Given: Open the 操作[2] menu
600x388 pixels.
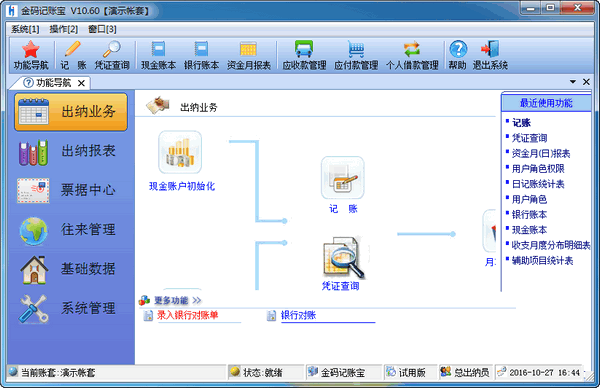Looking at the screenshot, I should point(64,29).
